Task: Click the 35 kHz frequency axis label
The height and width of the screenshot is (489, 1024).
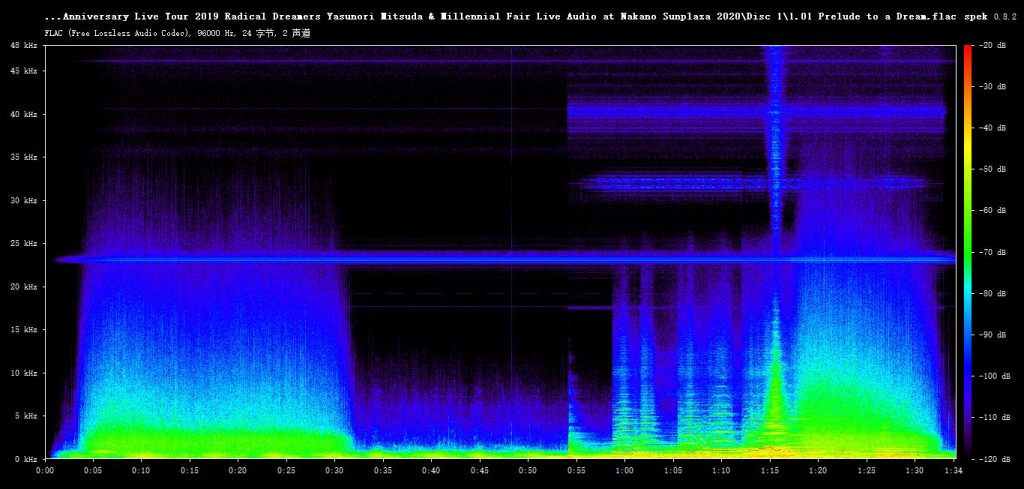Action: [x=24, y=157]
